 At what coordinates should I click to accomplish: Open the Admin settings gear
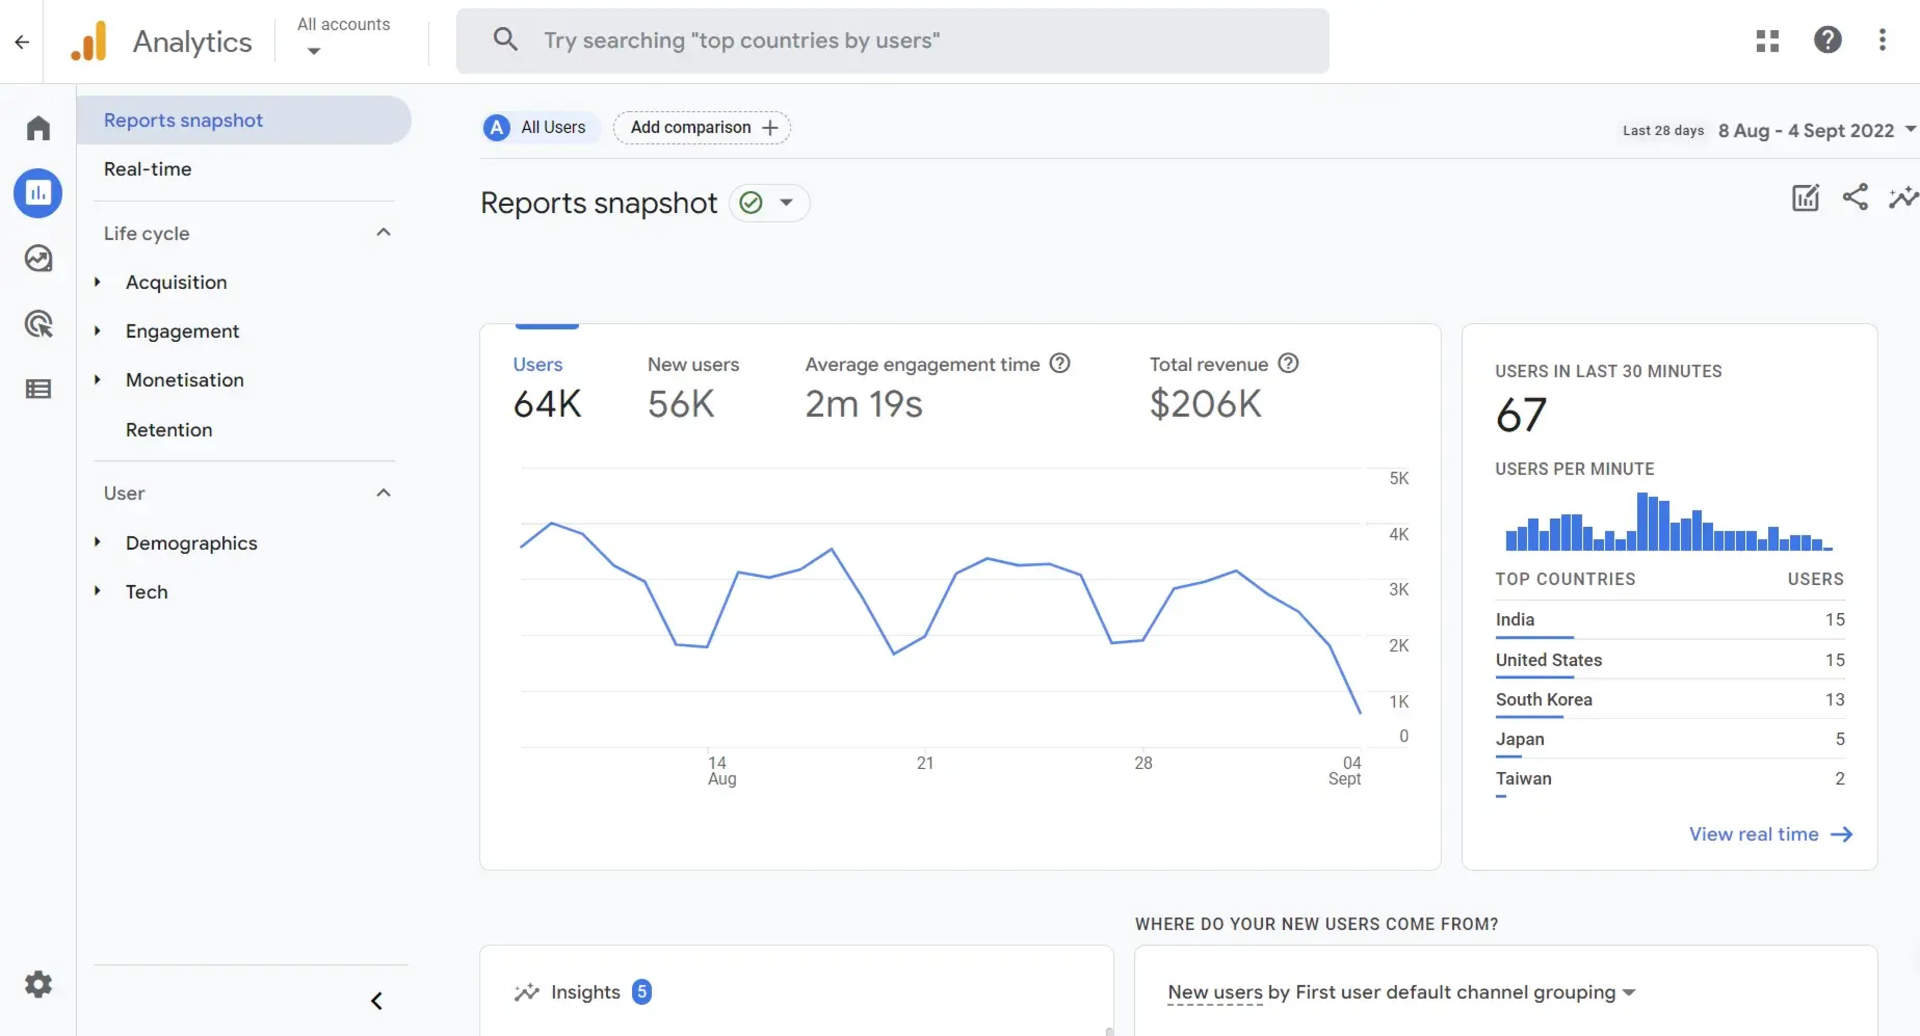tap(38, 983)
